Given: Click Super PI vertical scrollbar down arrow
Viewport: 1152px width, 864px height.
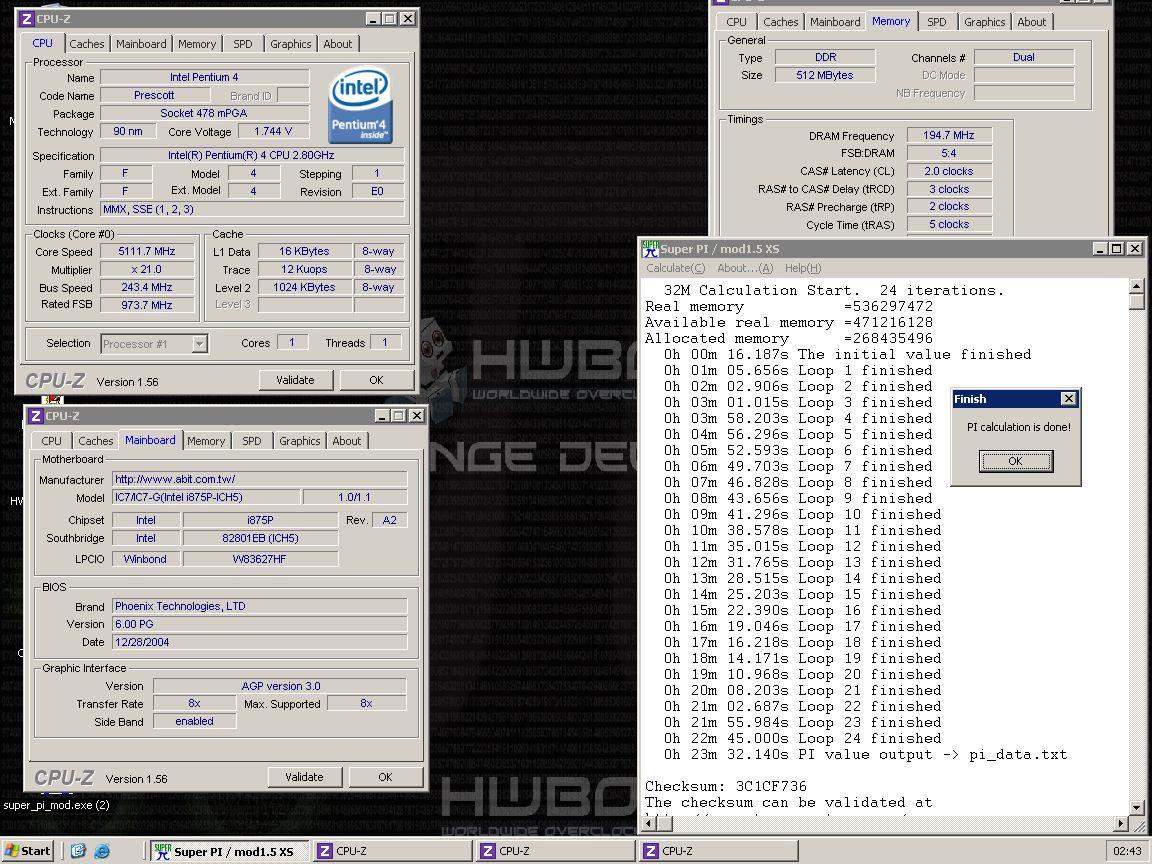Looking at the screenshot, I should coord(1136,808).
